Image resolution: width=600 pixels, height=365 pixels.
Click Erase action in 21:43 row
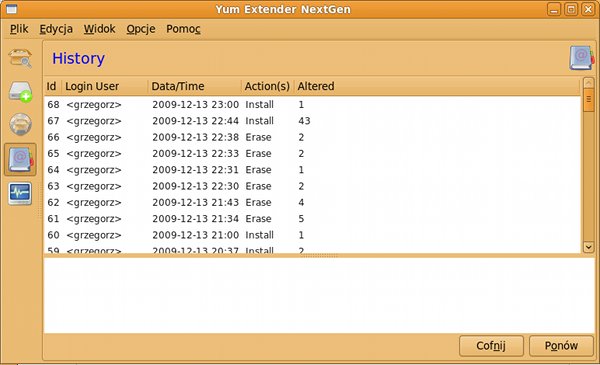[258, 202]
